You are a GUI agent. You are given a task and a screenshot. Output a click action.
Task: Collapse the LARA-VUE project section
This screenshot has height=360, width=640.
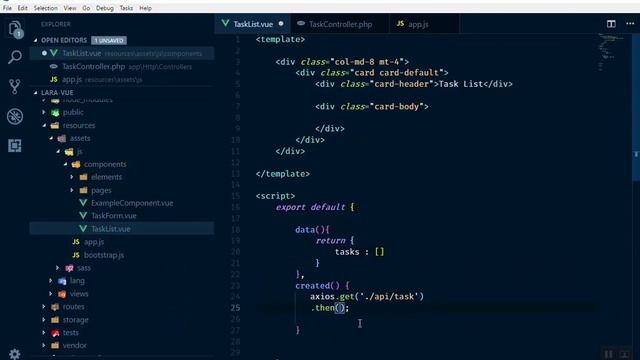coord(36,93)
